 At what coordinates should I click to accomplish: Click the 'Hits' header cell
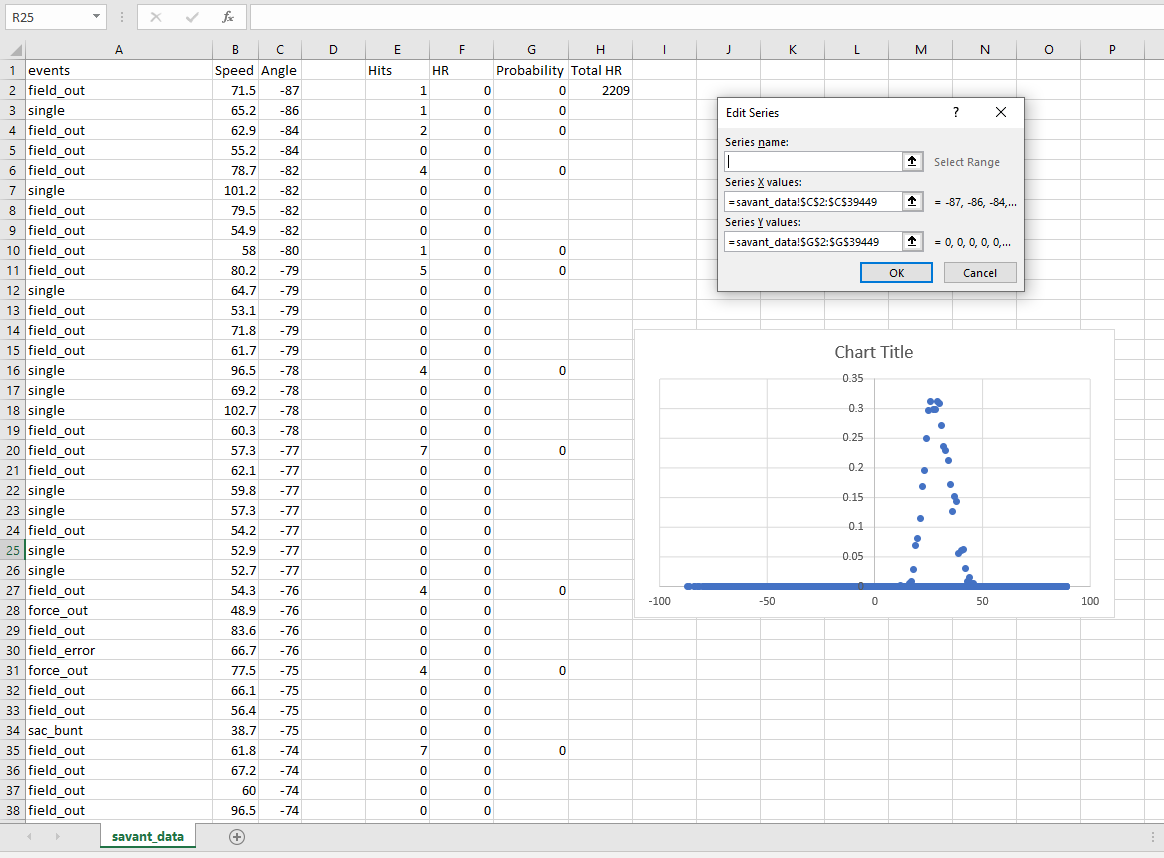coord(397,71)
